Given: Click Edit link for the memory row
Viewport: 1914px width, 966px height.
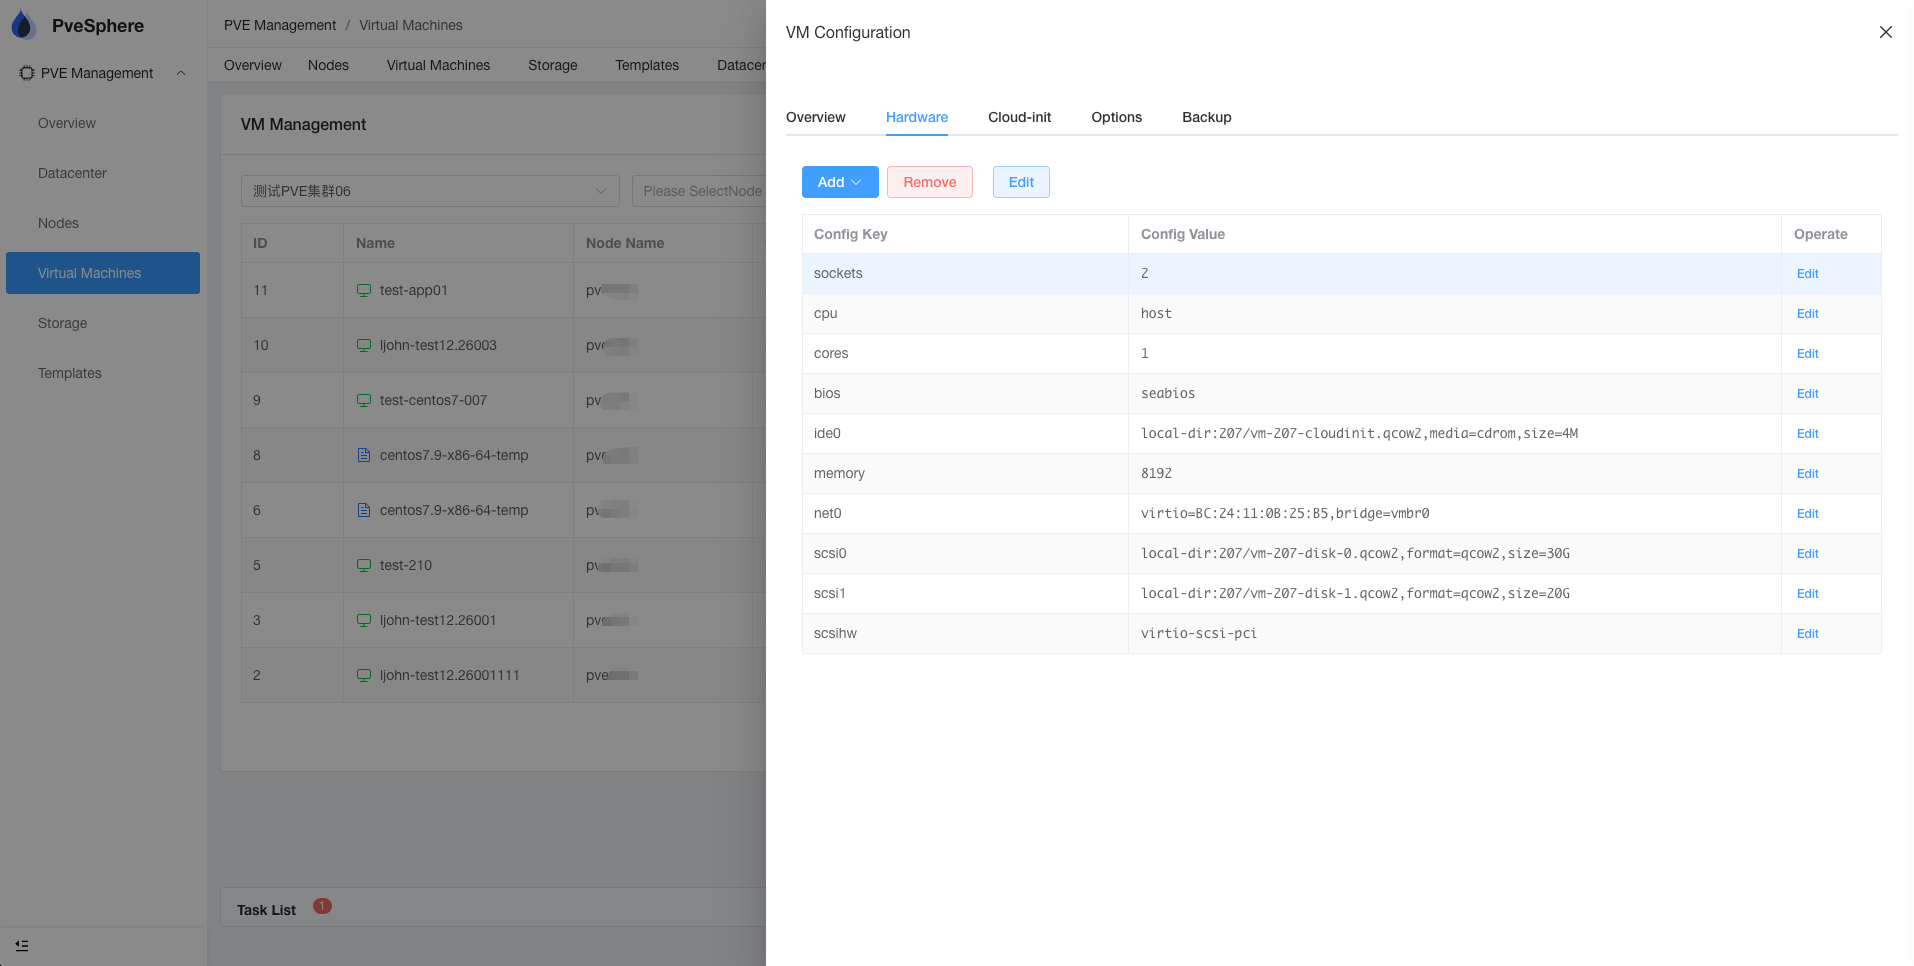Looking at the screenshot, I should point(1807,474).
